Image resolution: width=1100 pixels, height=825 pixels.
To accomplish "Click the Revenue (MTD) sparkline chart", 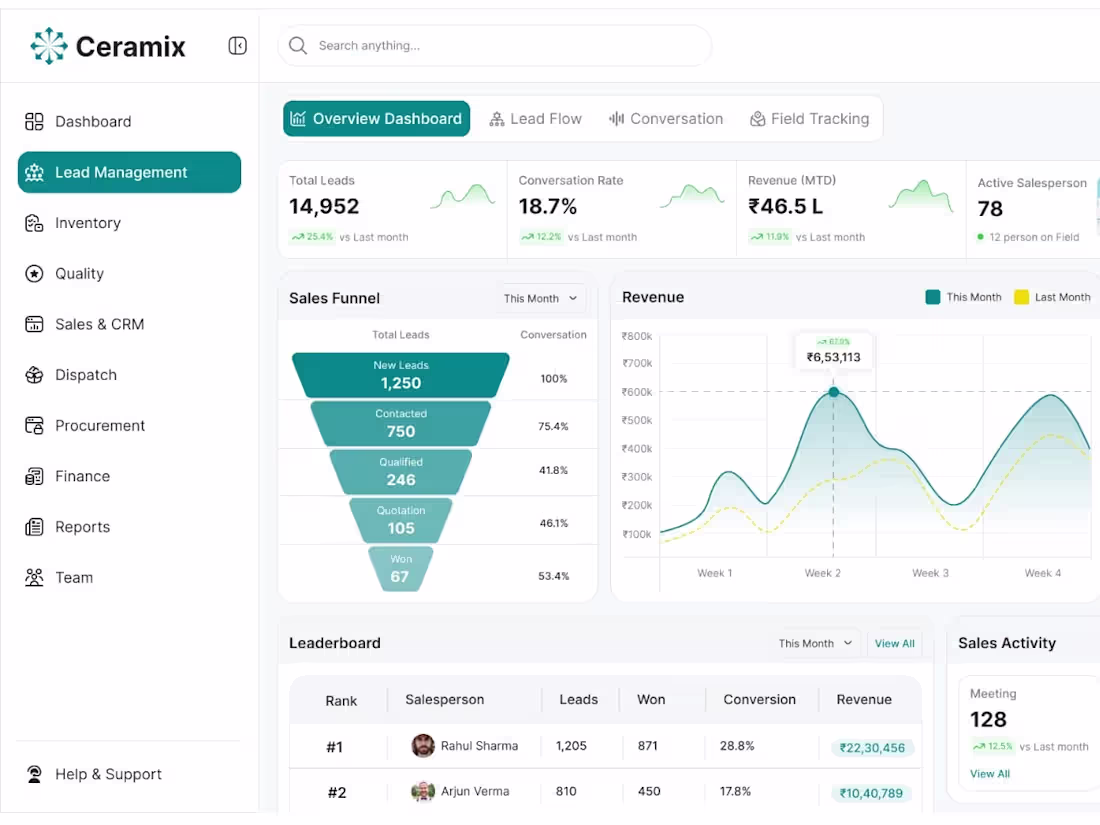I will pos(921,196).
